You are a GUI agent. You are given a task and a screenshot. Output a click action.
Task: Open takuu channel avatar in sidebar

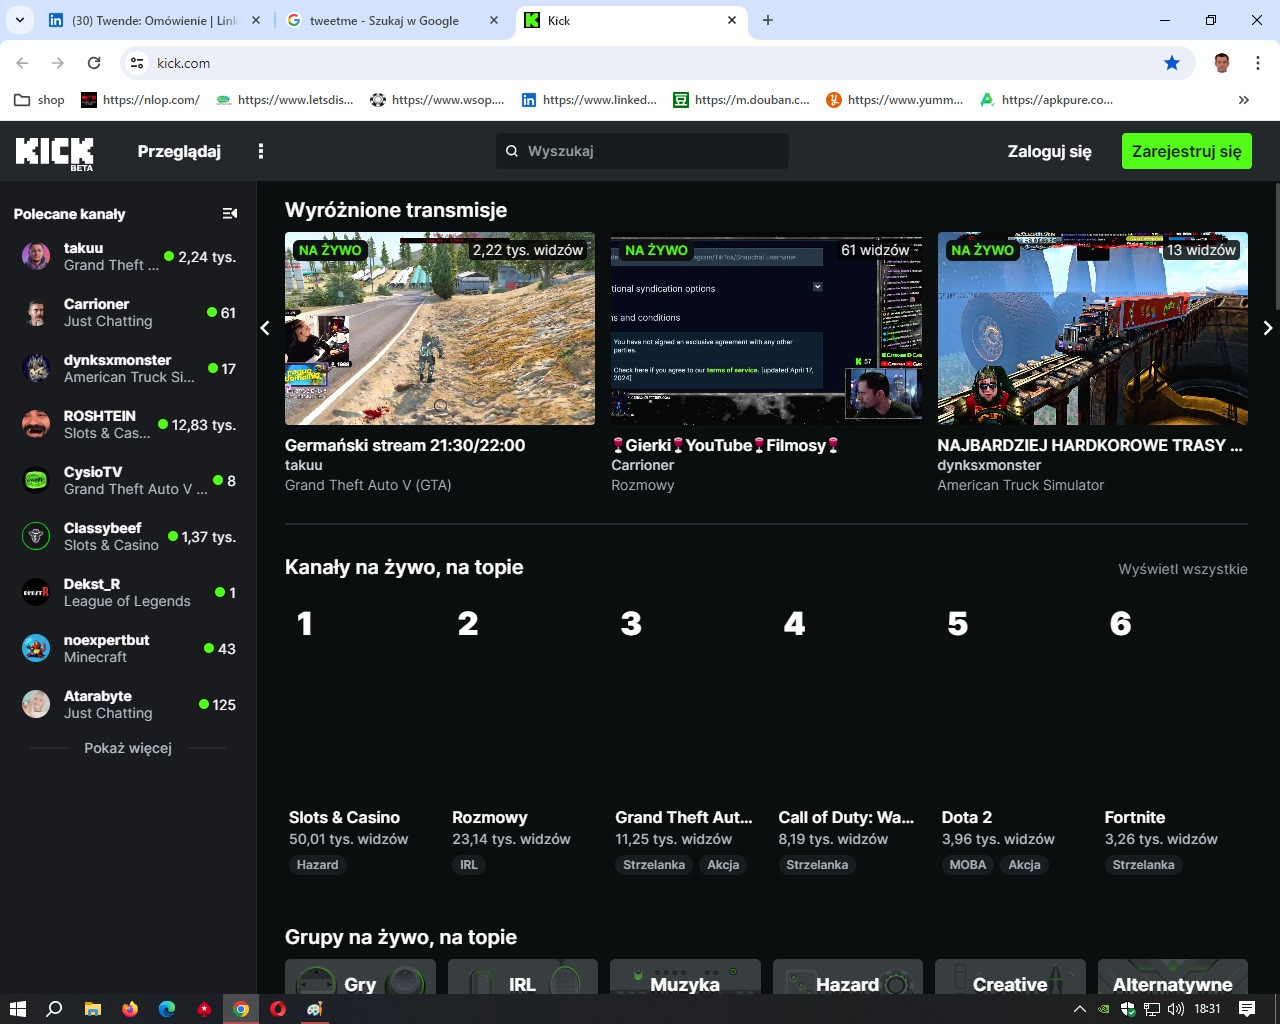tap(36, 256)
